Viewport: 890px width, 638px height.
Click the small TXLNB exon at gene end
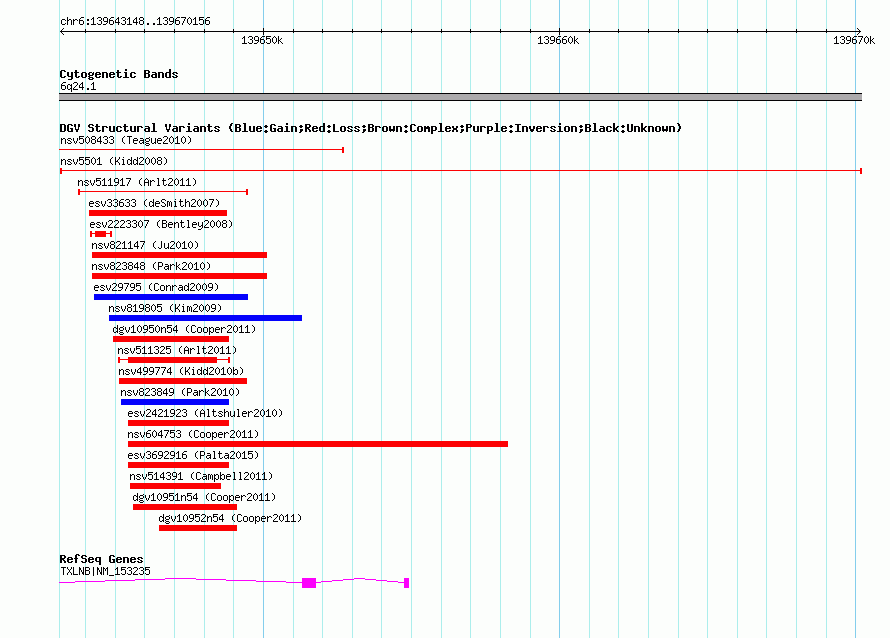[406, 583]
